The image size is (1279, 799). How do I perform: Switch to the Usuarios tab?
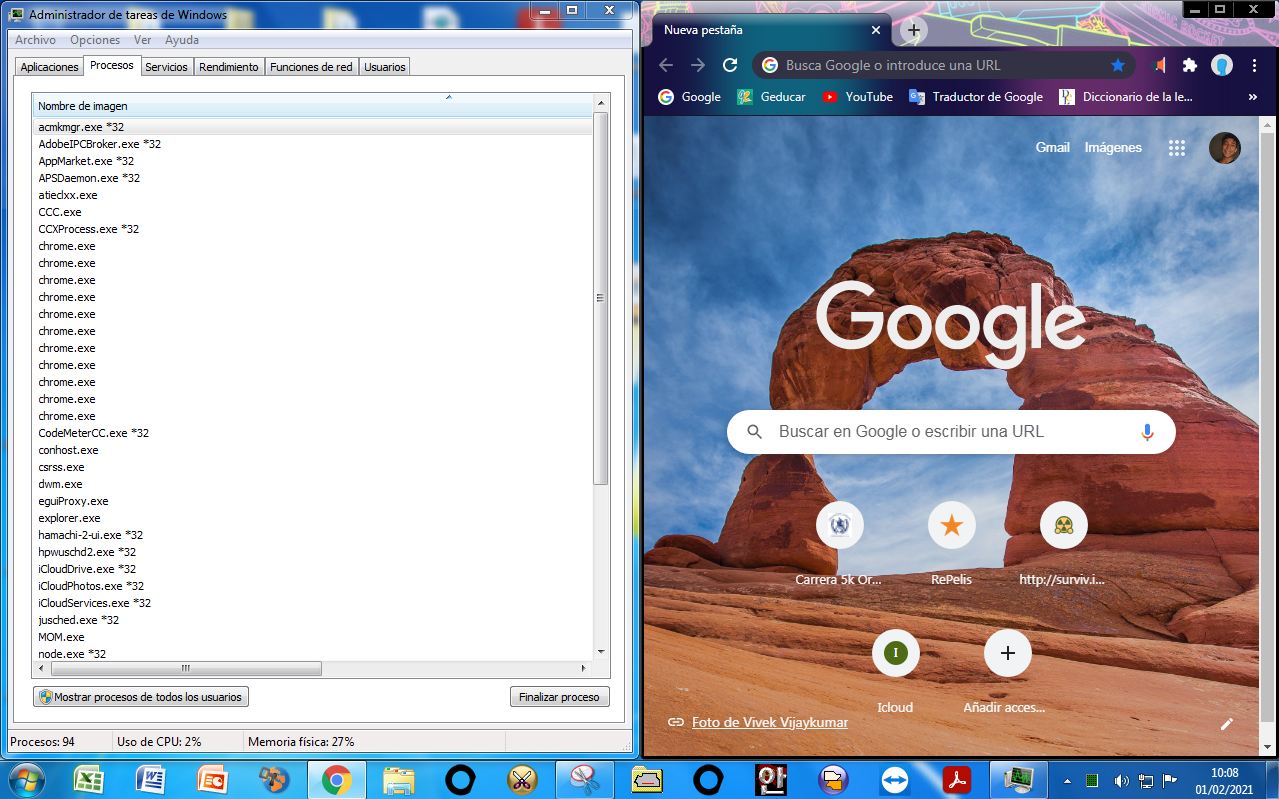[x=385, y=67]
